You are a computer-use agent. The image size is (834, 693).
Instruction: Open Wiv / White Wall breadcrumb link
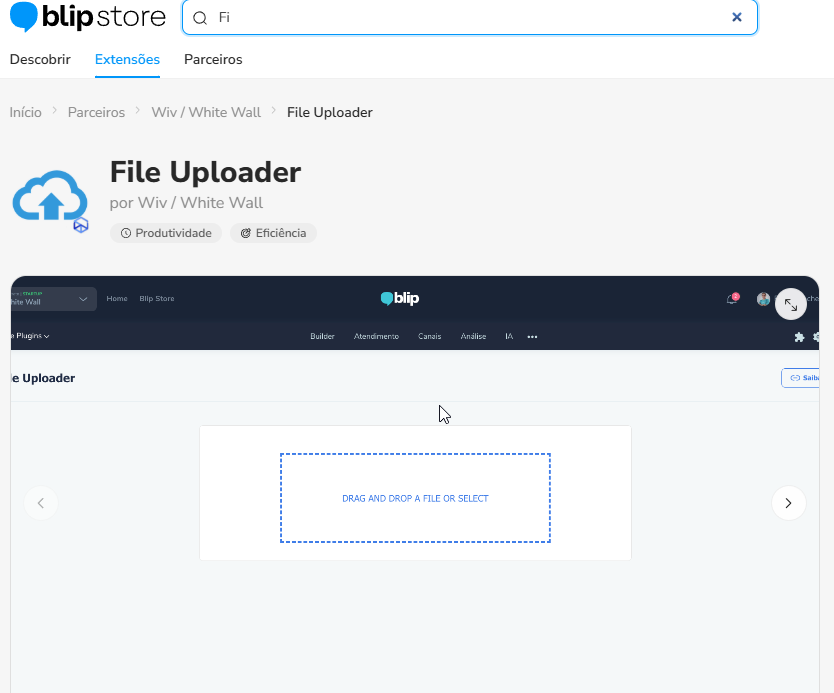206,112
